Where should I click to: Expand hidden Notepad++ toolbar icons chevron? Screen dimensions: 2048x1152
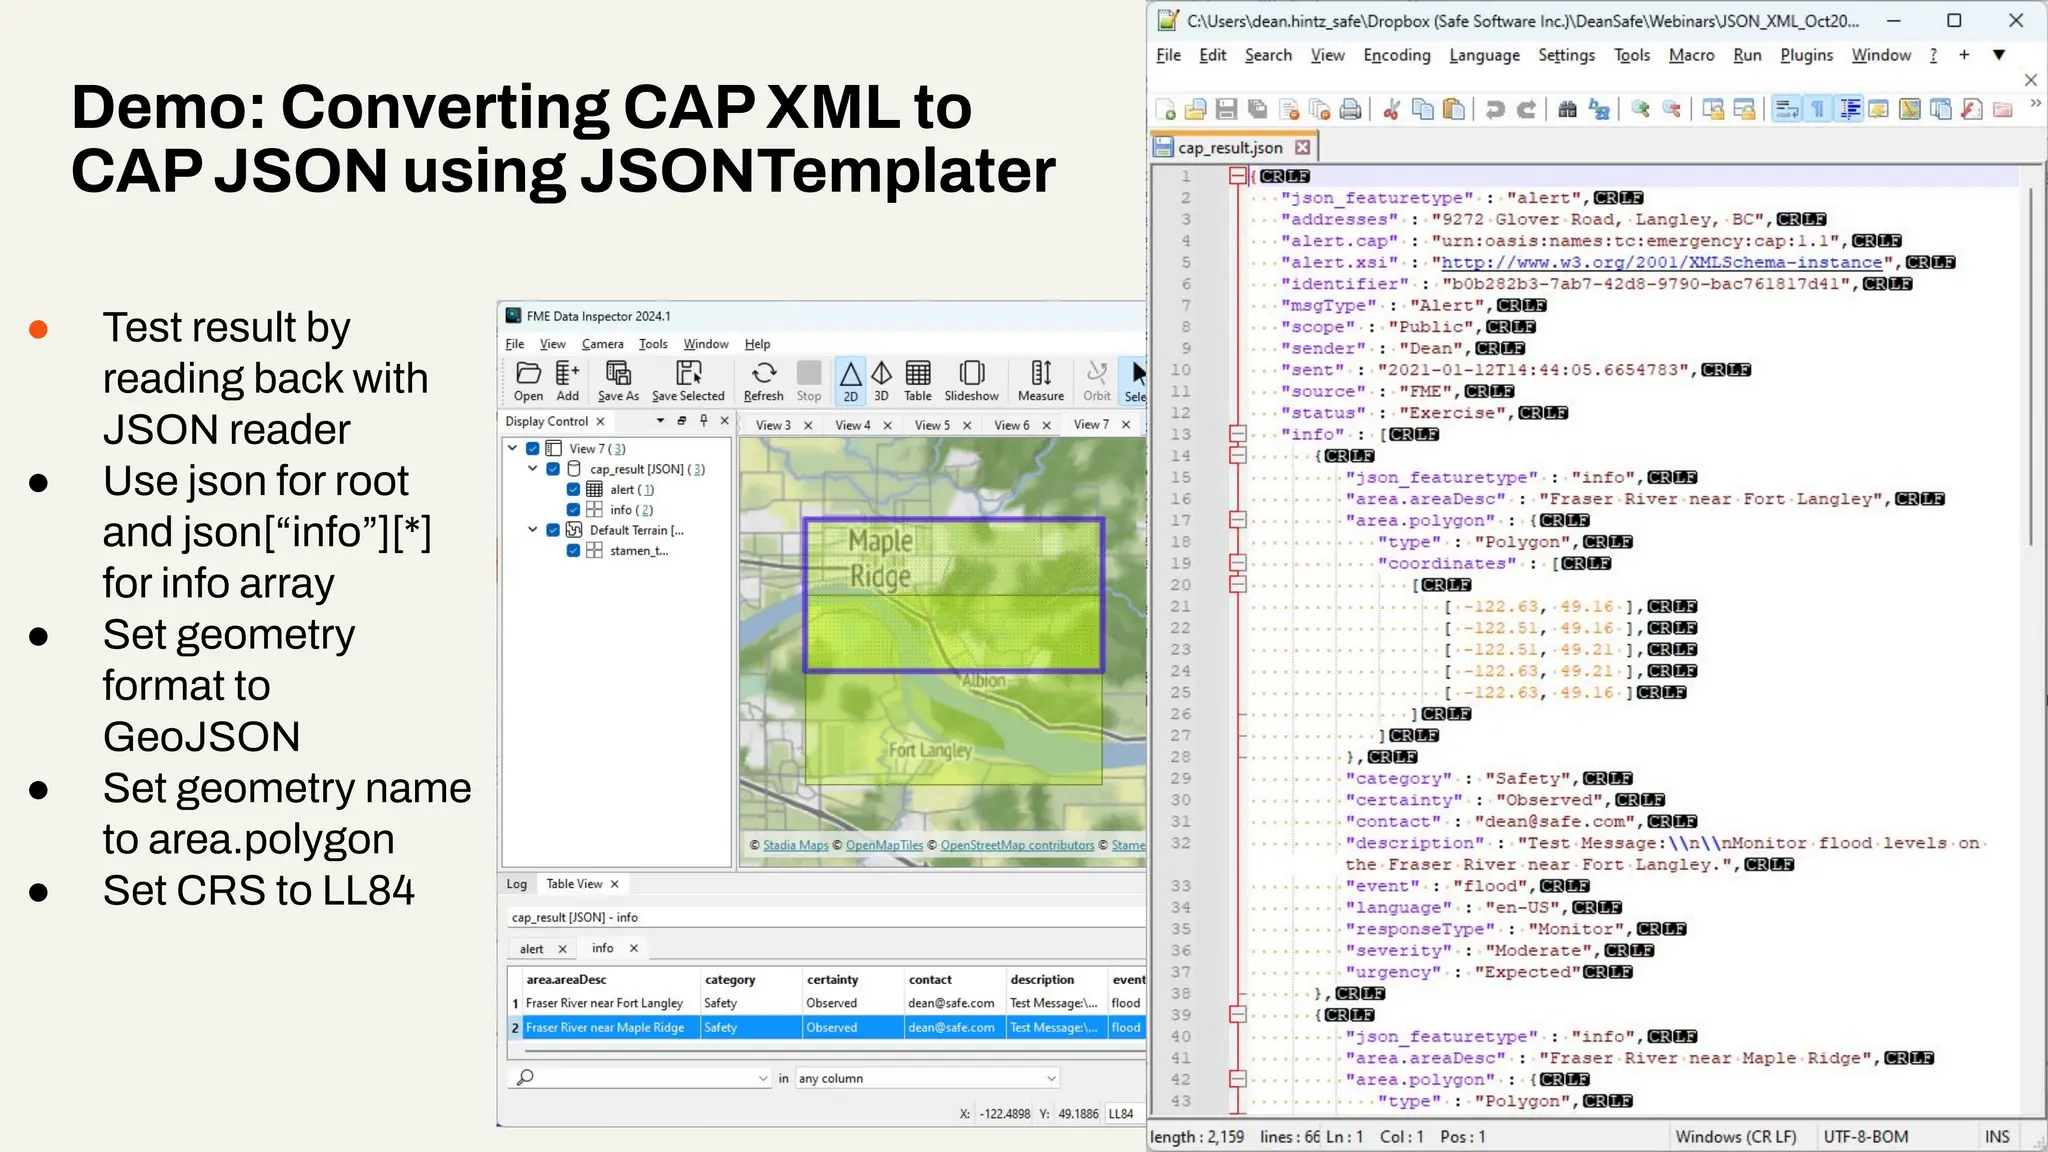click(x=2035, y=103)
